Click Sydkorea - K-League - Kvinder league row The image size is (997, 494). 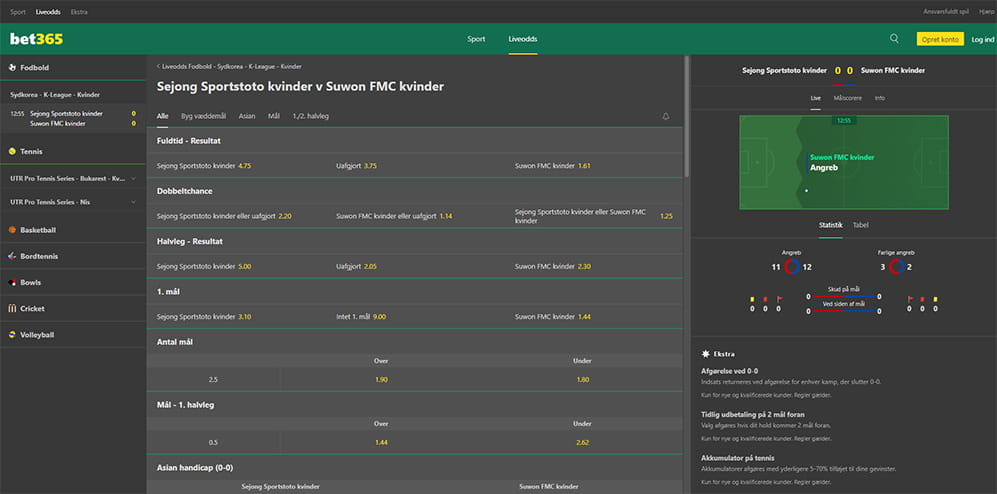click(72, 94)
